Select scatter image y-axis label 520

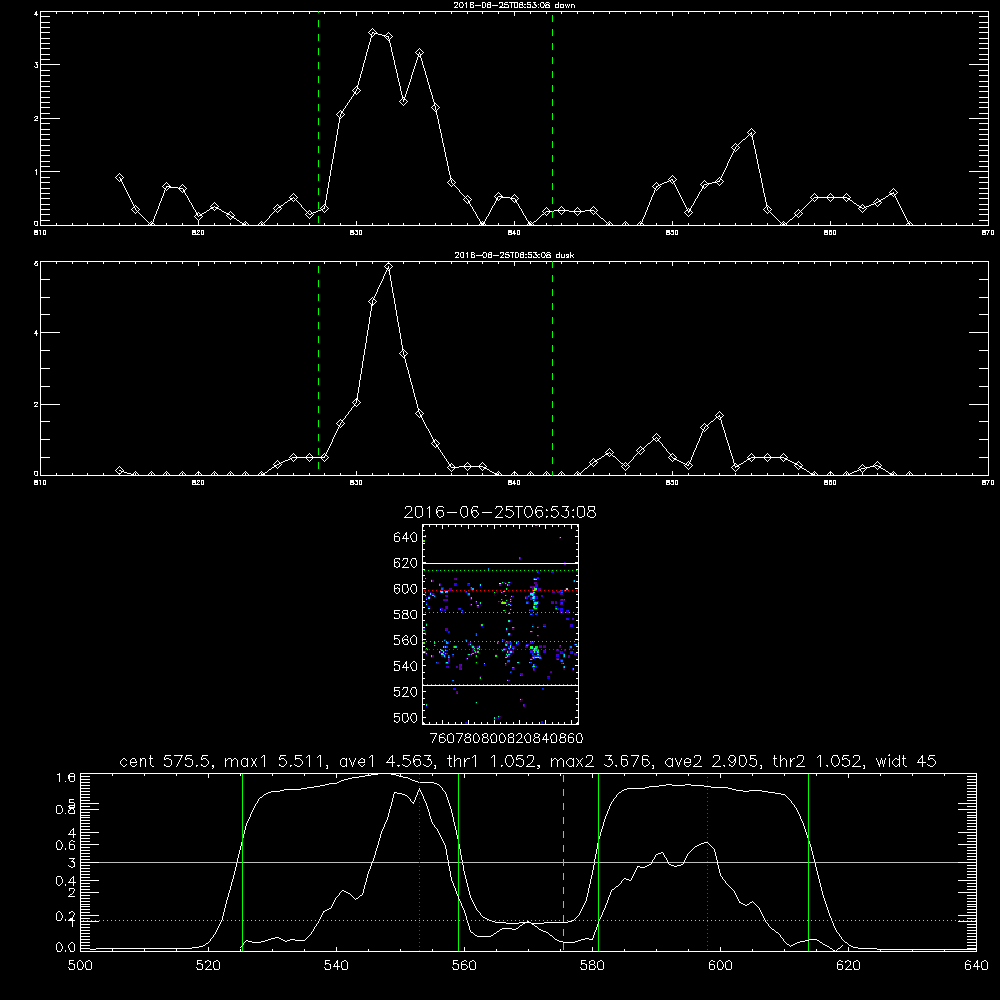pos(406,692)
